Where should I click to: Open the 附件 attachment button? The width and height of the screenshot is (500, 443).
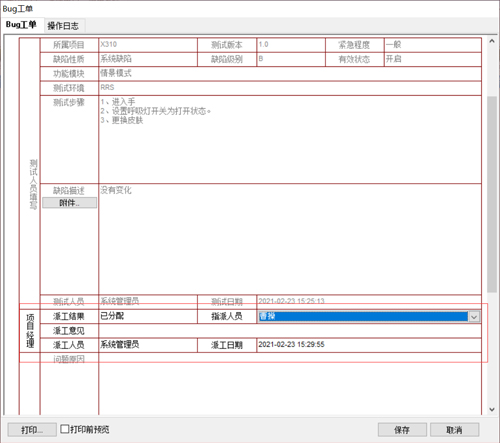[69, 203]
